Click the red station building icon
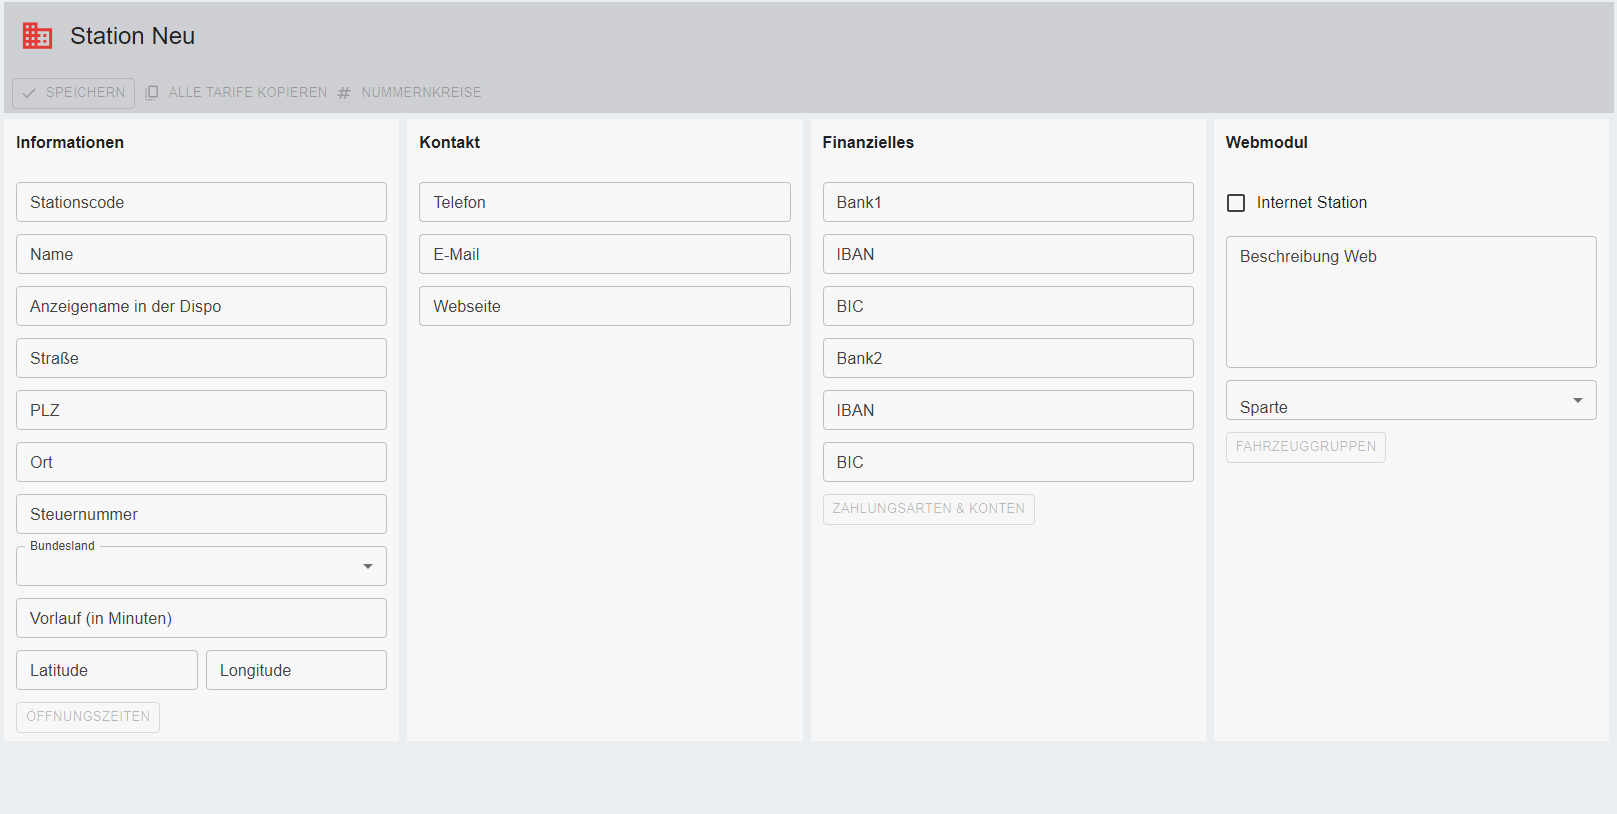The width and height of the screenshot is (1617, 814). 37,36
